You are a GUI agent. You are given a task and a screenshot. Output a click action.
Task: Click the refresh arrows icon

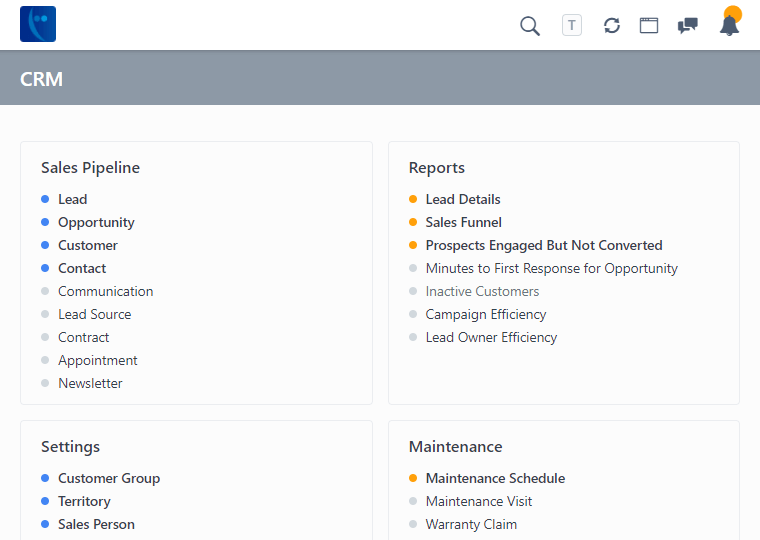point(612,25)
